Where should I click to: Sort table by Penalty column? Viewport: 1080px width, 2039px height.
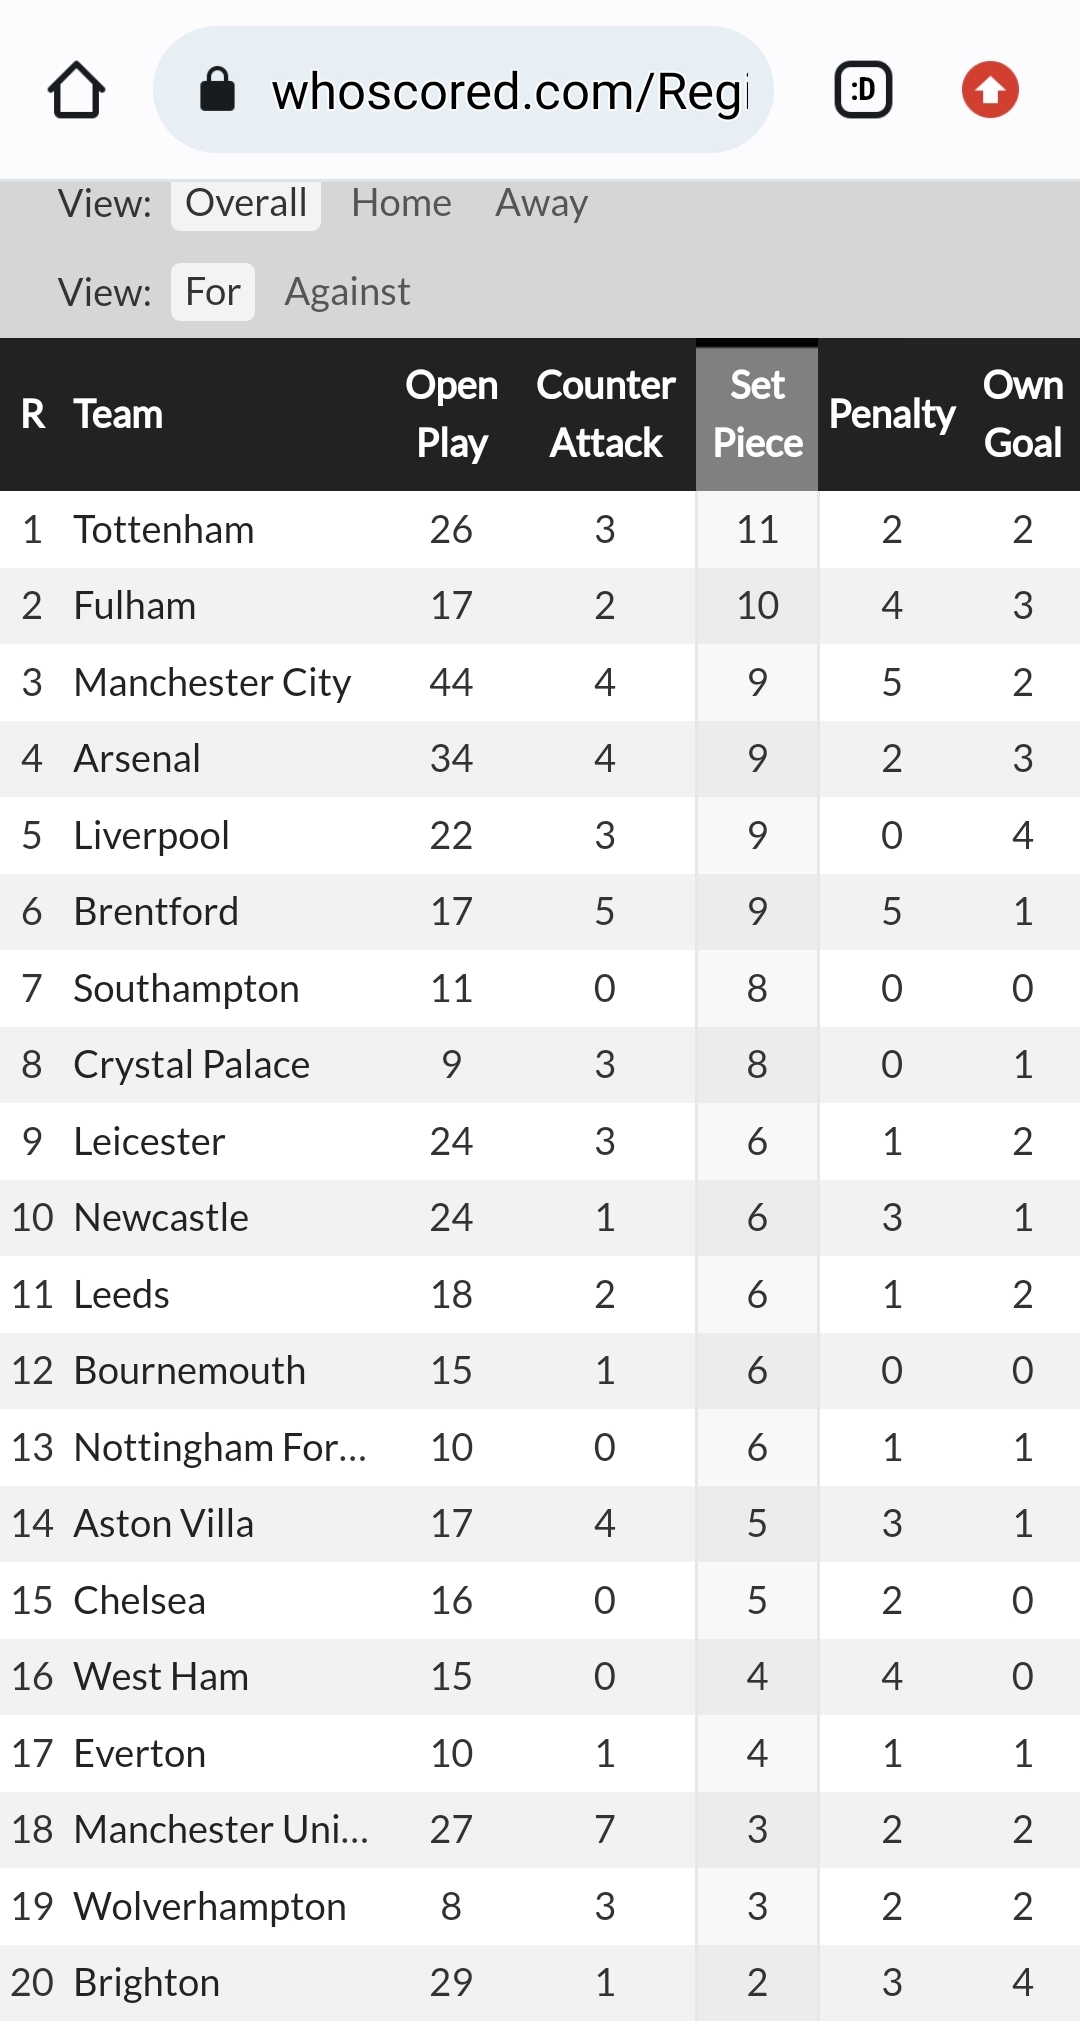point(892,414)
